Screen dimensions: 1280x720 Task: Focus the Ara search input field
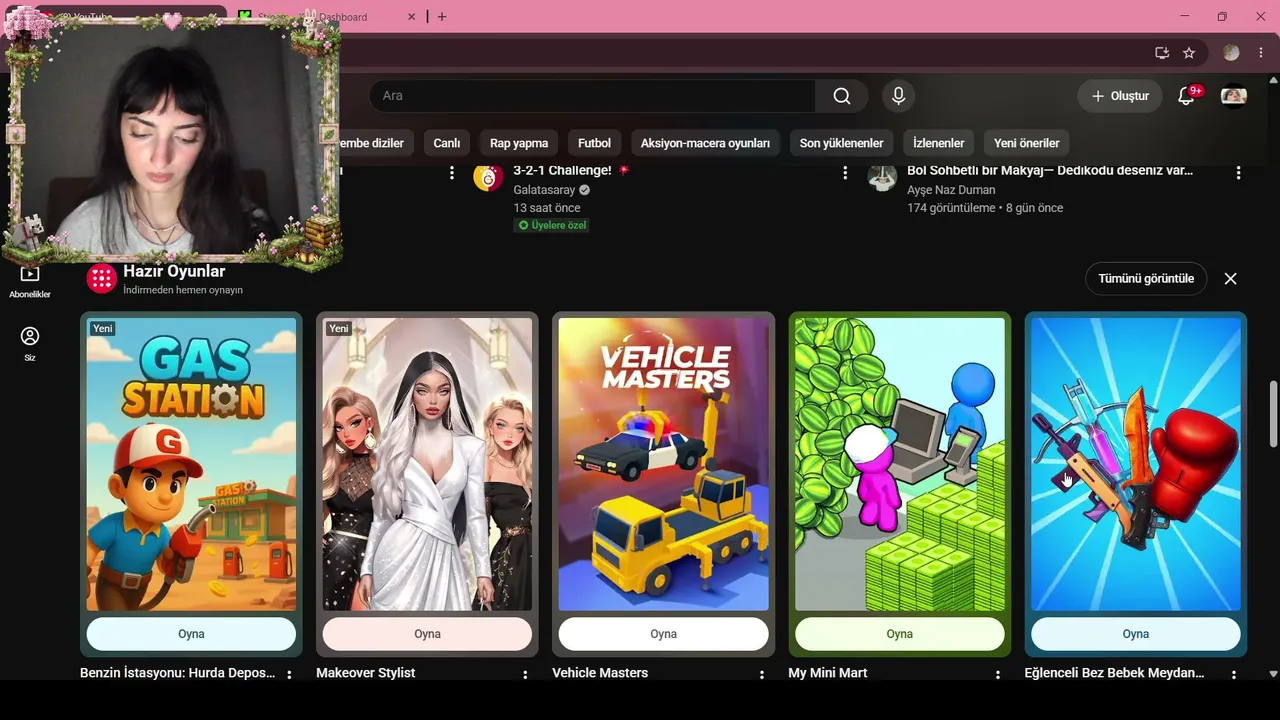coord(592,96)
